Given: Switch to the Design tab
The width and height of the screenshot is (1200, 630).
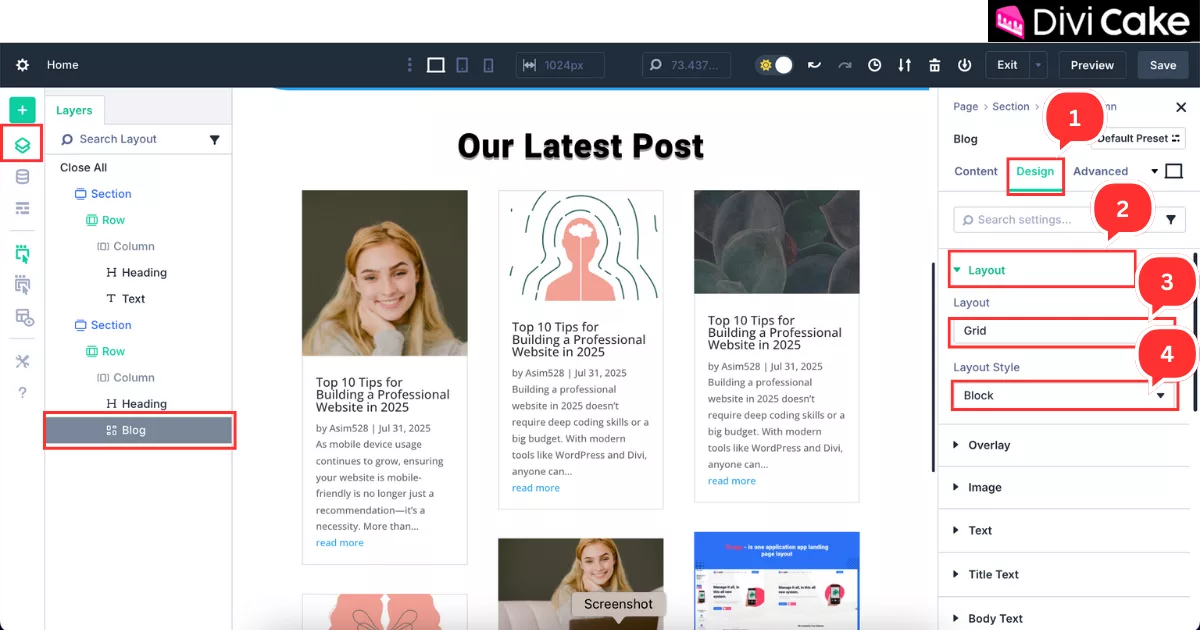Looking at the screenshot, I should [1035, 172].
